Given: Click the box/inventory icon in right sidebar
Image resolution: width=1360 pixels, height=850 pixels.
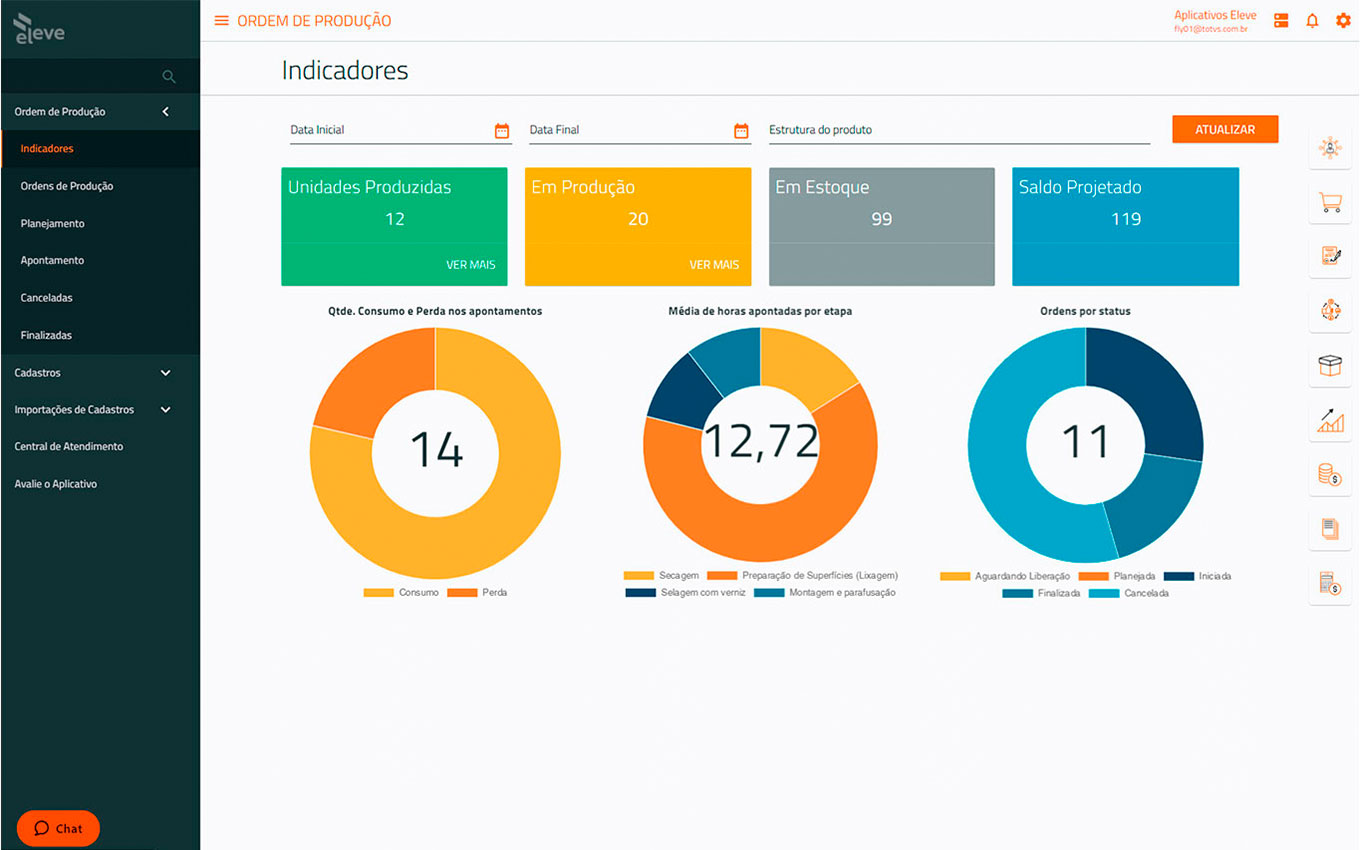Looking at the screenshot, I should (x=1330, y=366).
